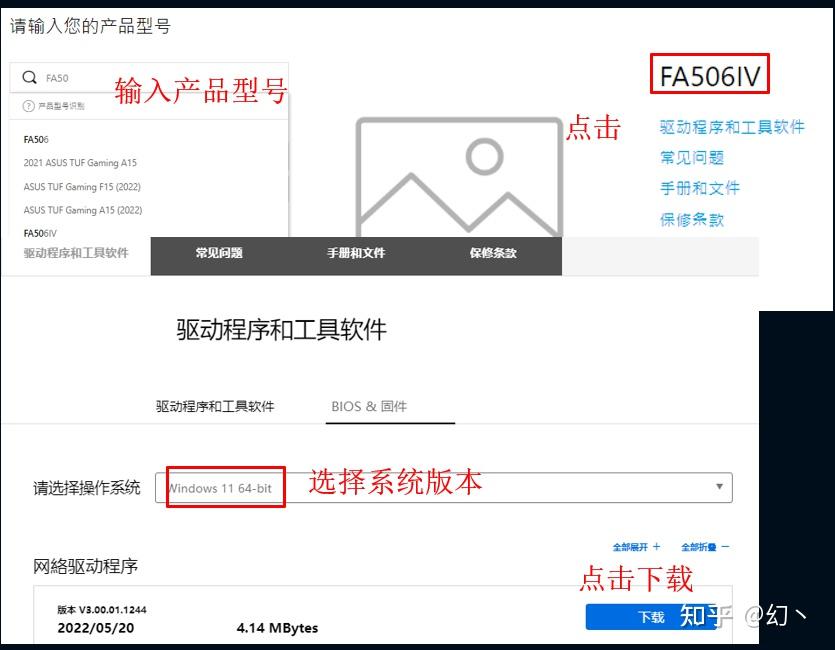Switch to 驱动程序和工具软件 nav tab

76,253
